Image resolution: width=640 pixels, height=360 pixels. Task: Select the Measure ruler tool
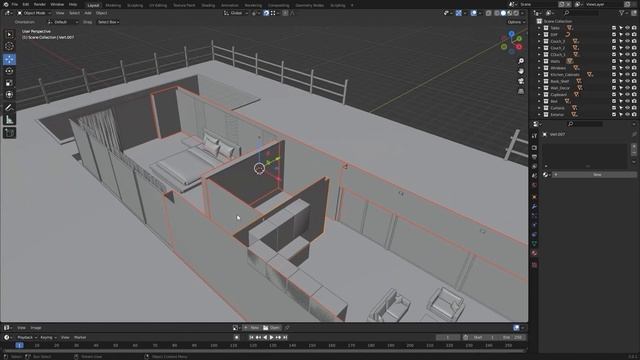point(9,120)
